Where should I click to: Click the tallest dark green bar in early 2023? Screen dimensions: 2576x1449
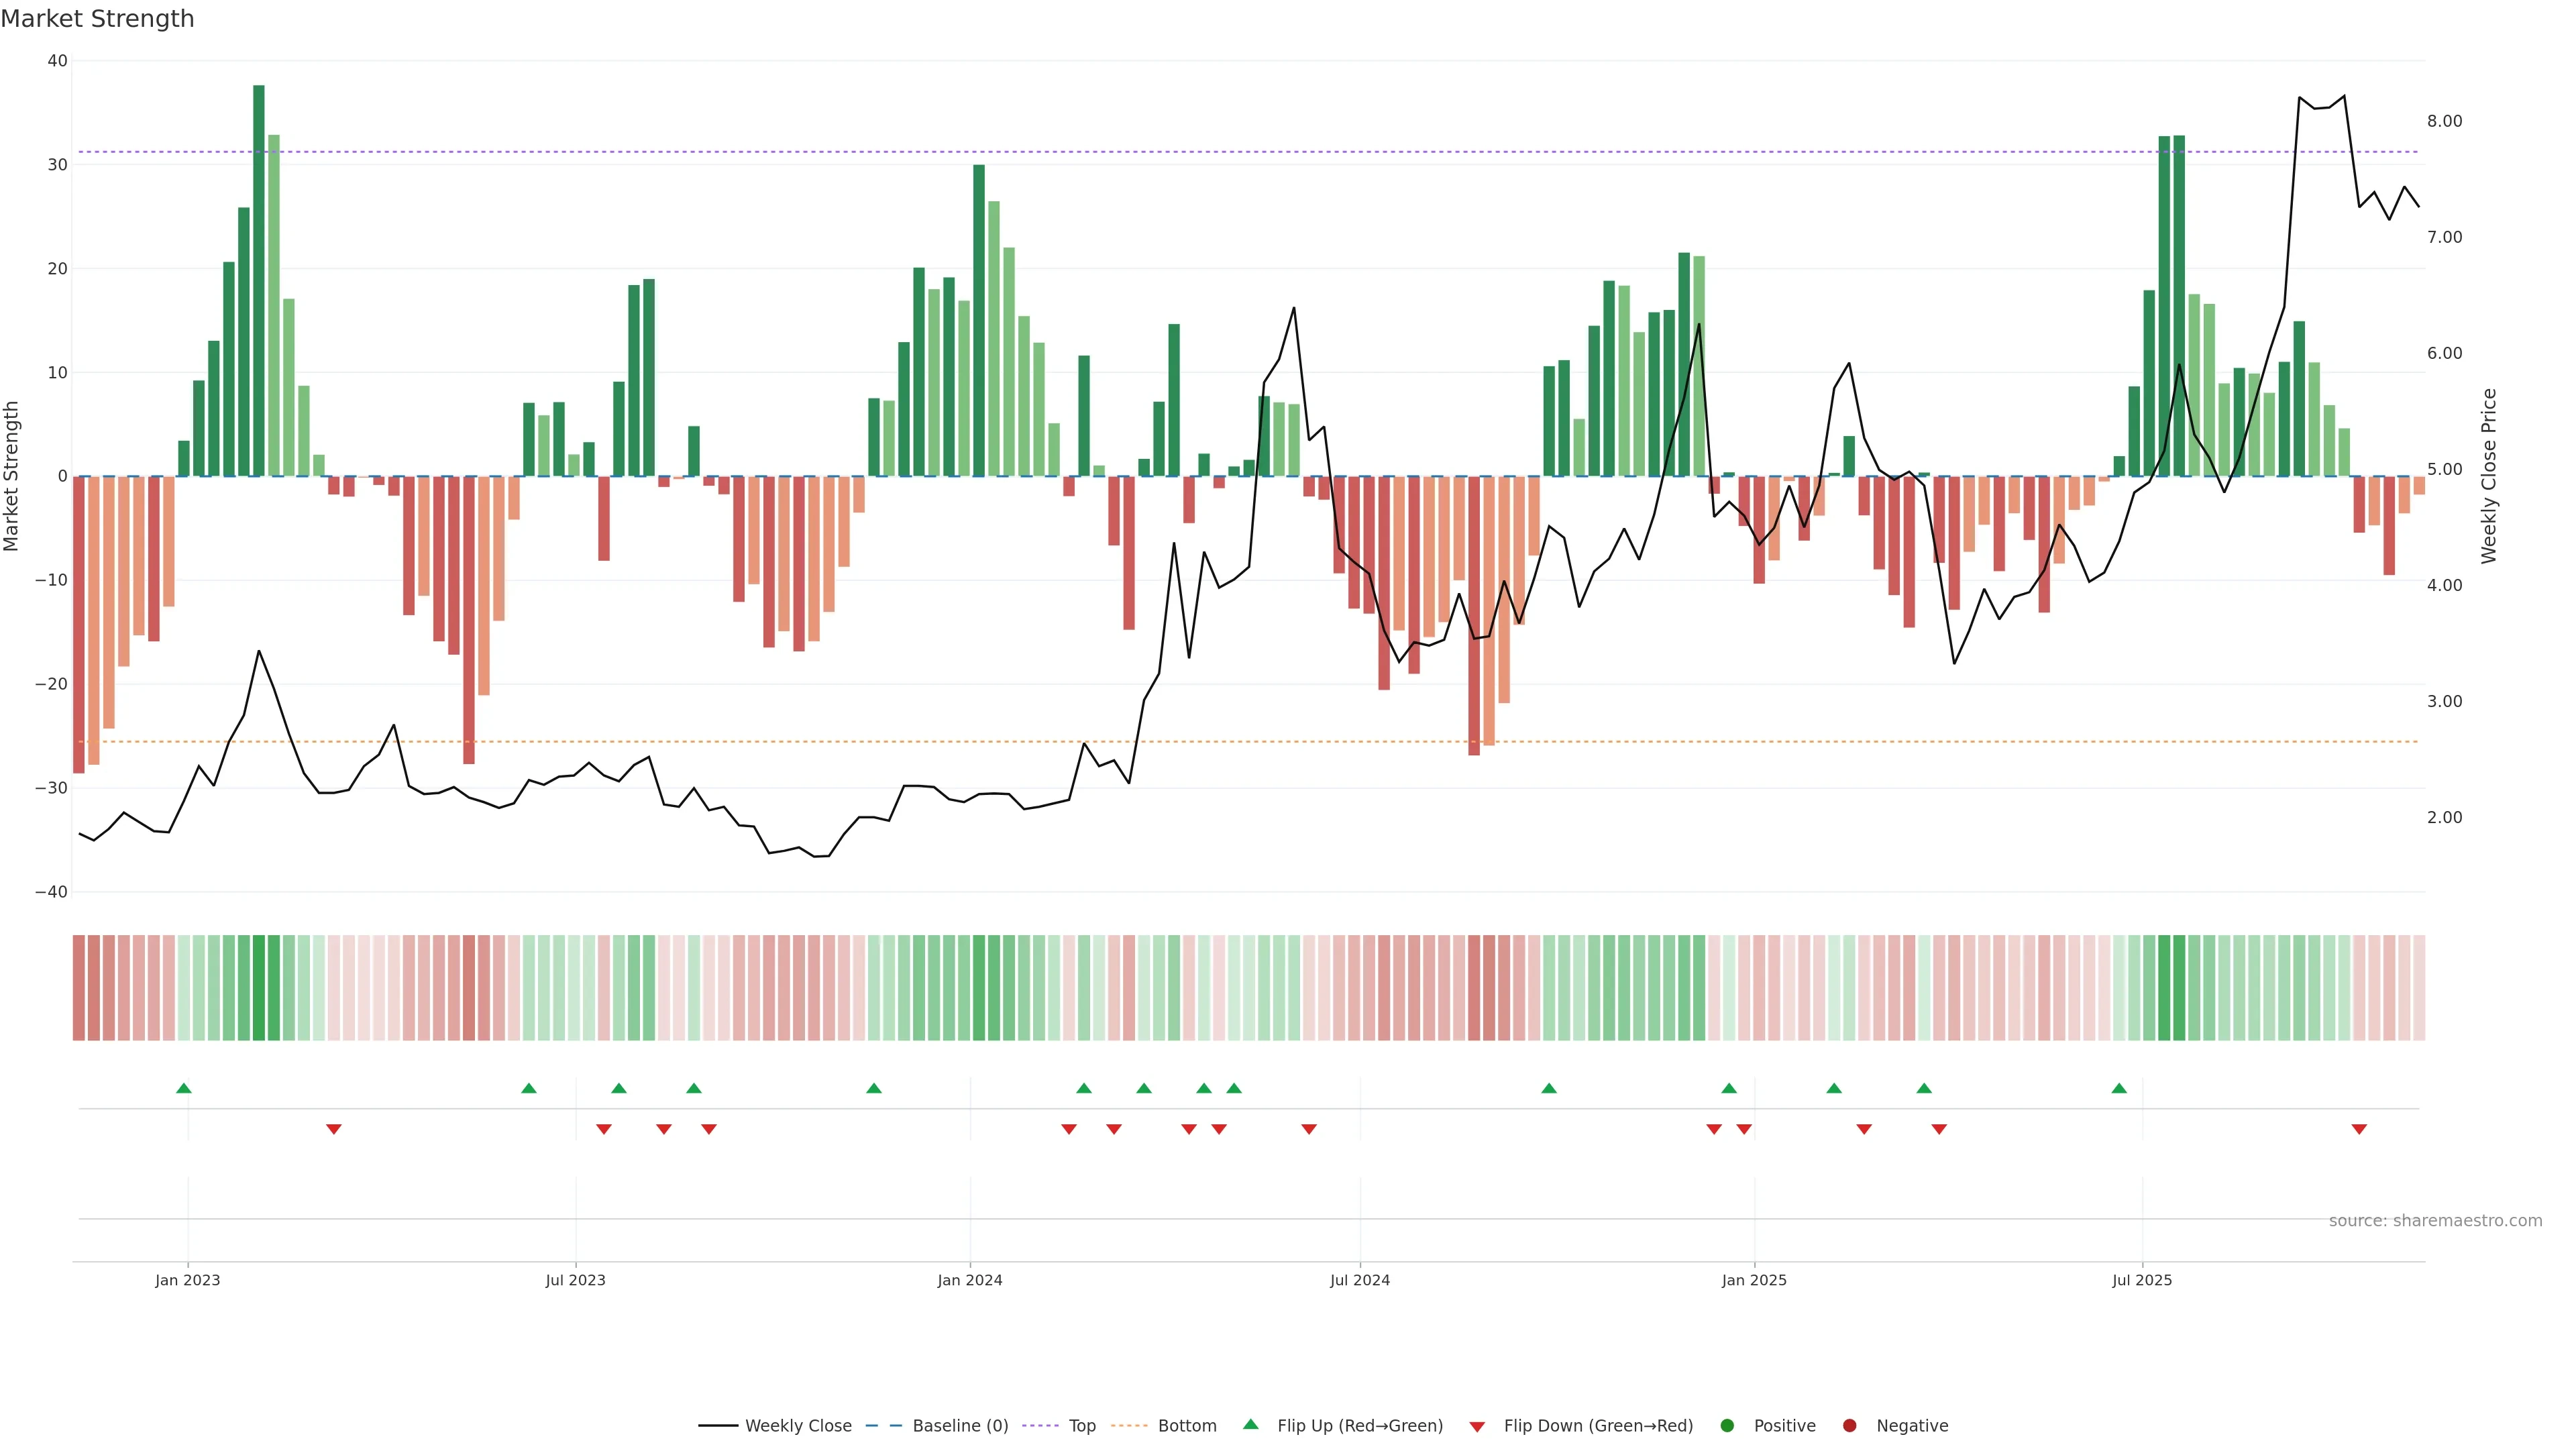point(259,280)
